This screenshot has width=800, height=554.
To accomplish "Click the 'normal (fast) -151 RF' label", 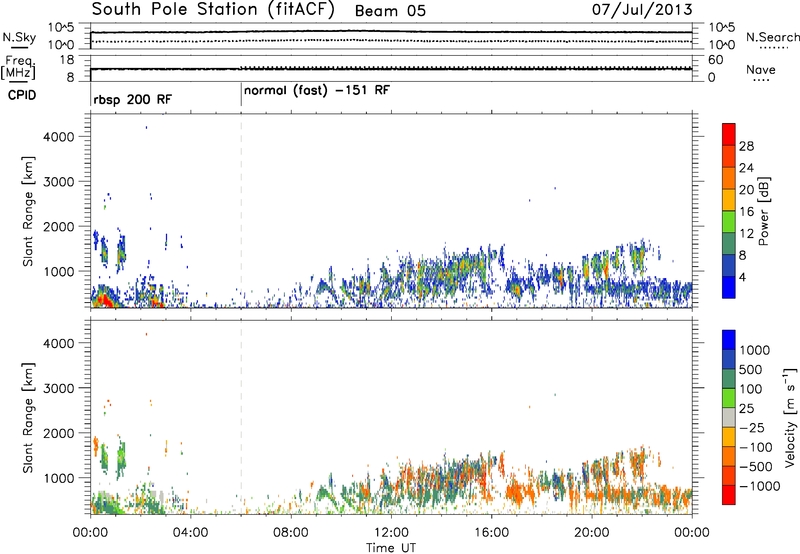I will point(317,91).
